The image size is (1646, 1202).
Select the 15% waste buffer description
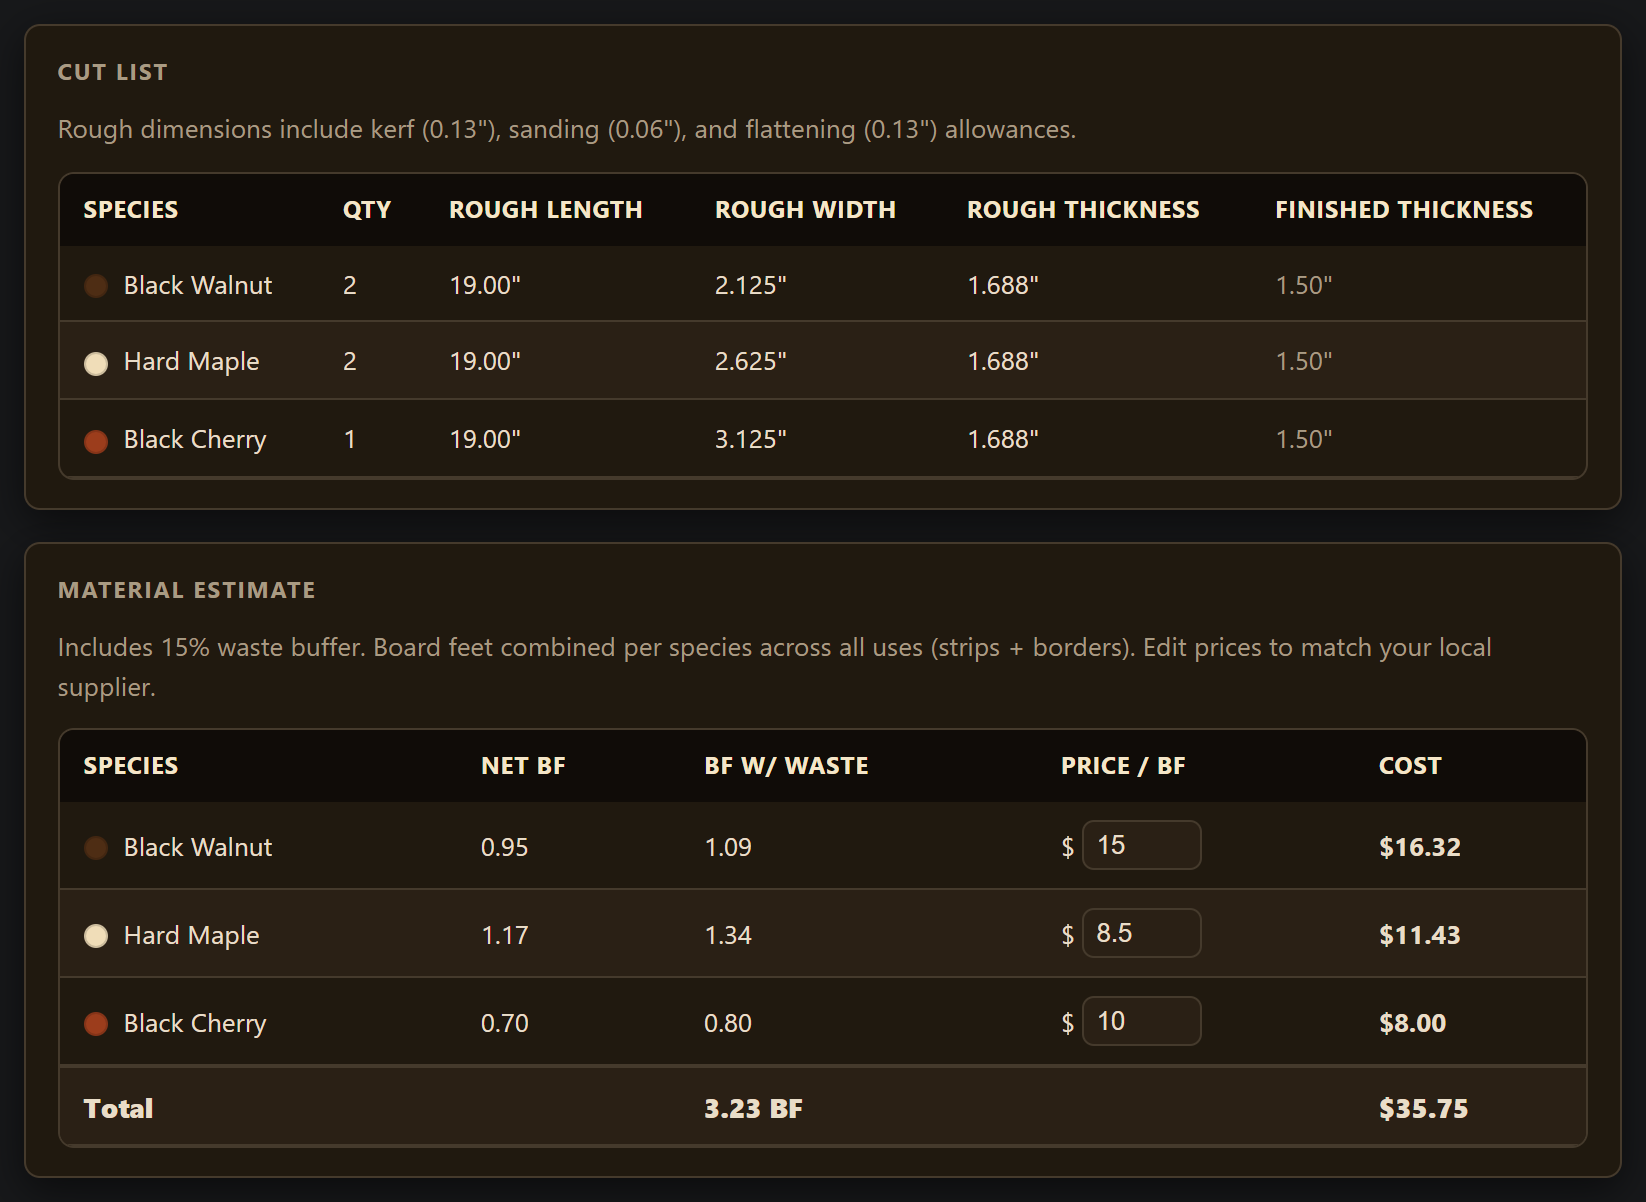click(x=775, y=667)
